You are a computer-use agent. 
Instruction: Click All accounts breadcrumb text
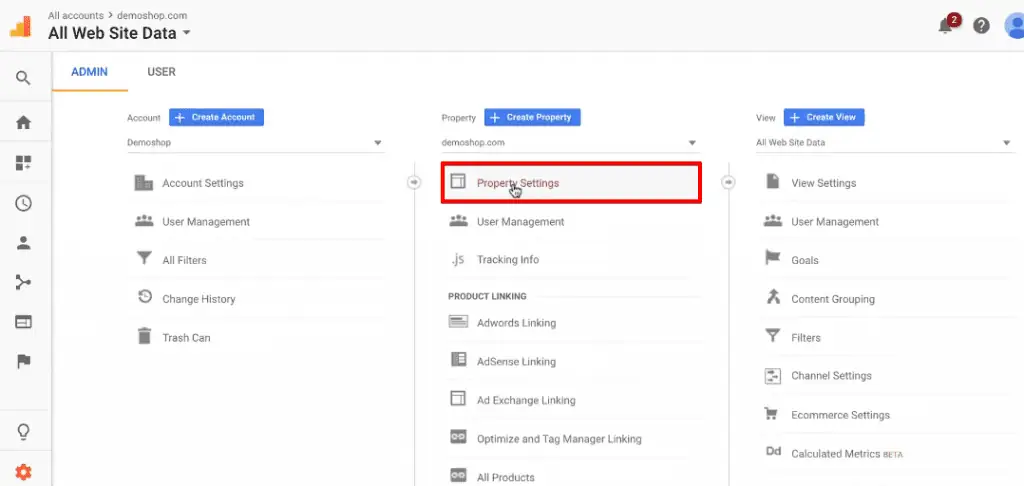[76, 15]
